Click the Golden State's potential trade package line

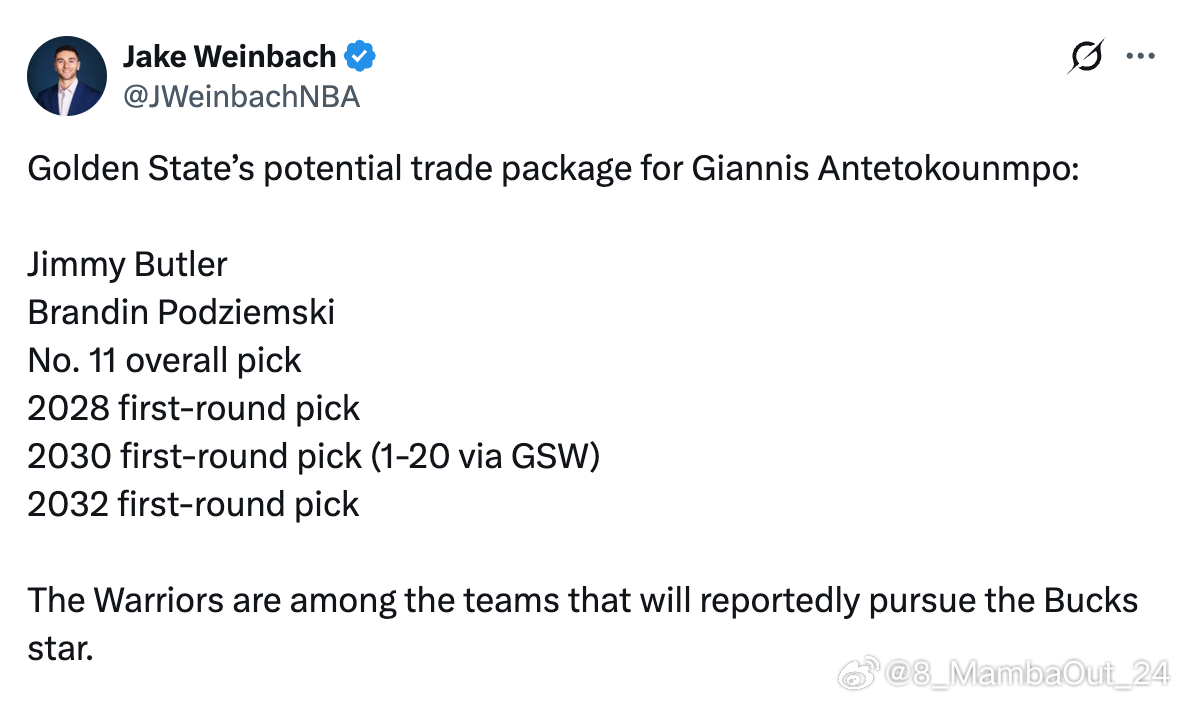[x=553, y=169]
